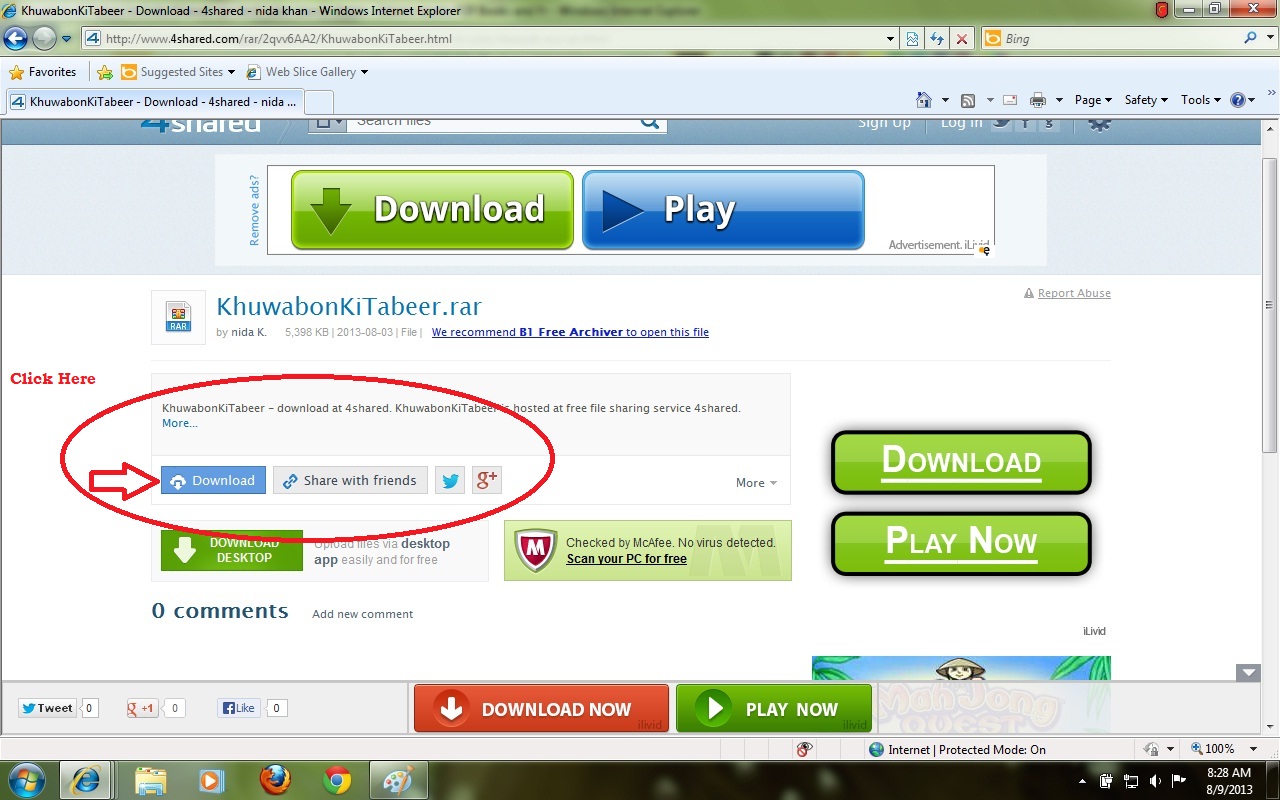Click the Print icon in command bar
Screen dimensions: 1280x800
click(x=1038, y=100)
